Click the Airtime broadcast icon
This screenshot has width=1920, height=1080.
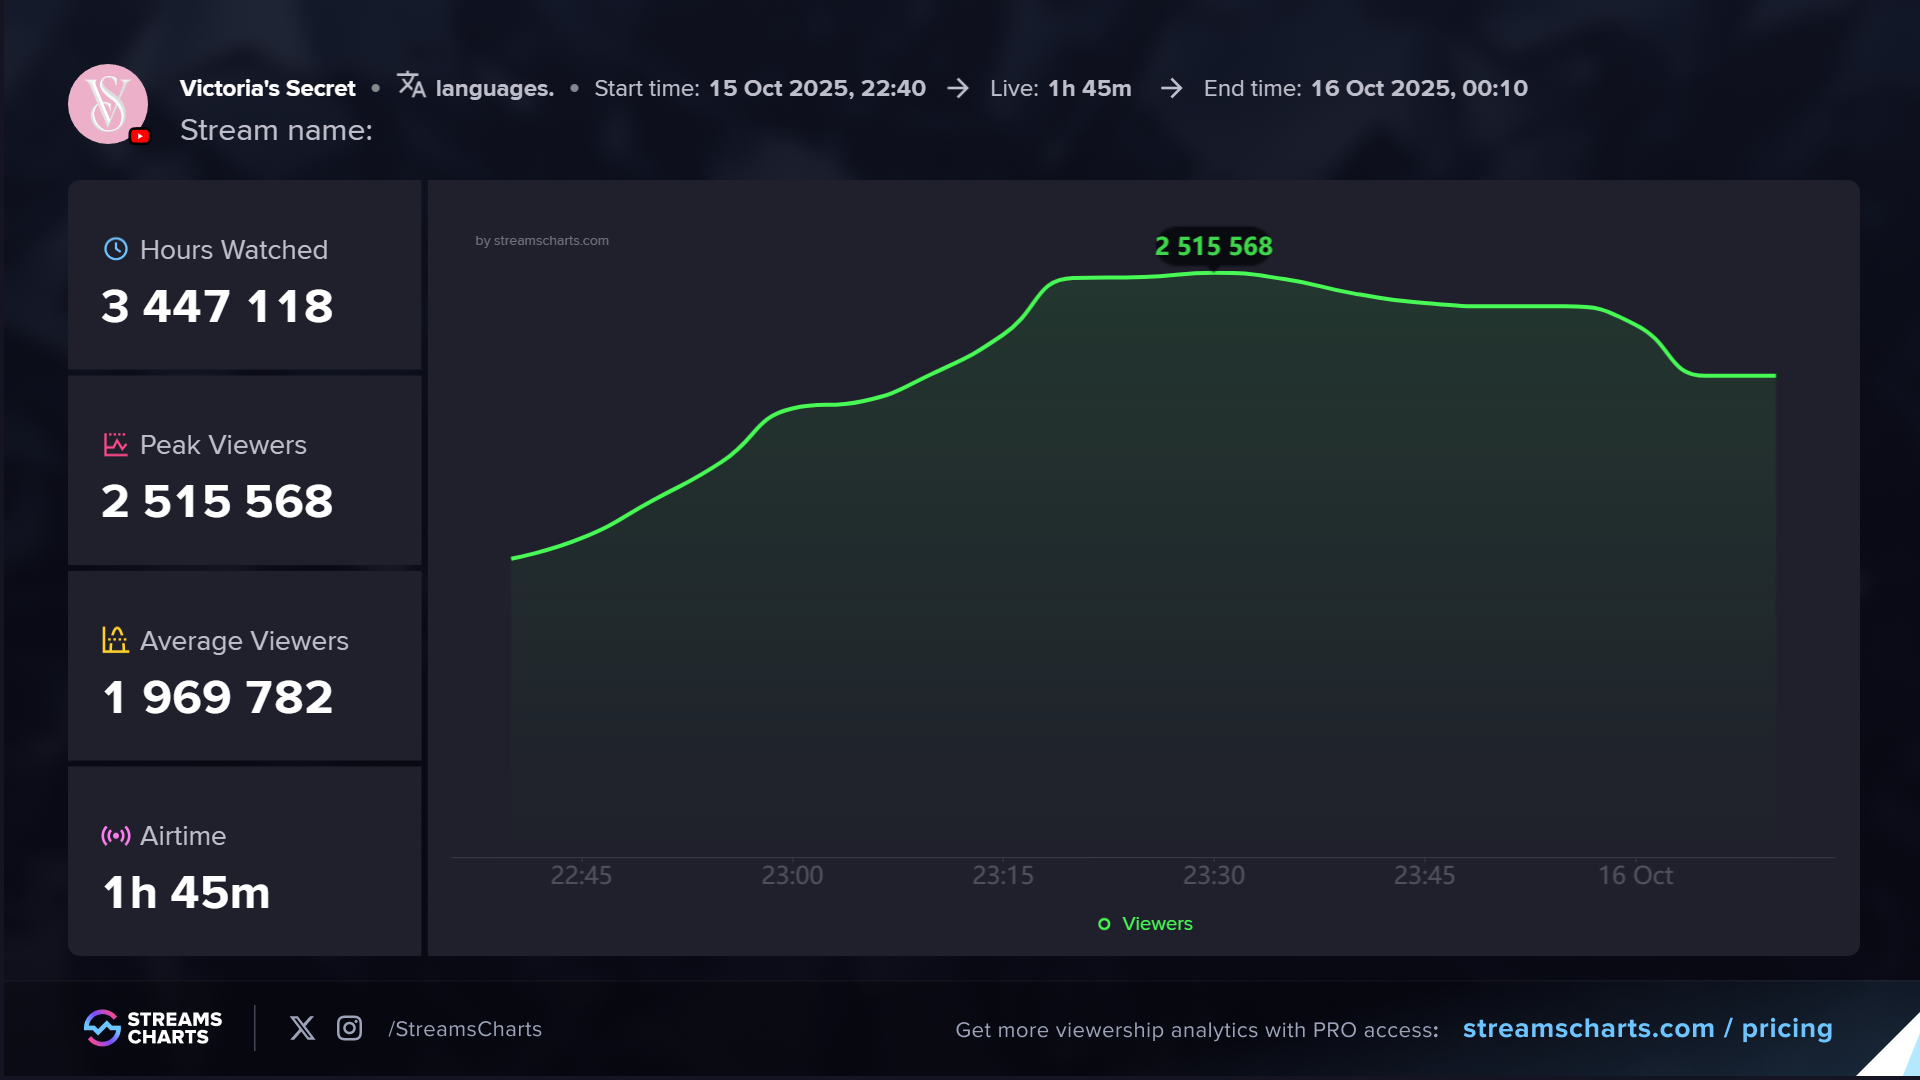pos(116,836)
